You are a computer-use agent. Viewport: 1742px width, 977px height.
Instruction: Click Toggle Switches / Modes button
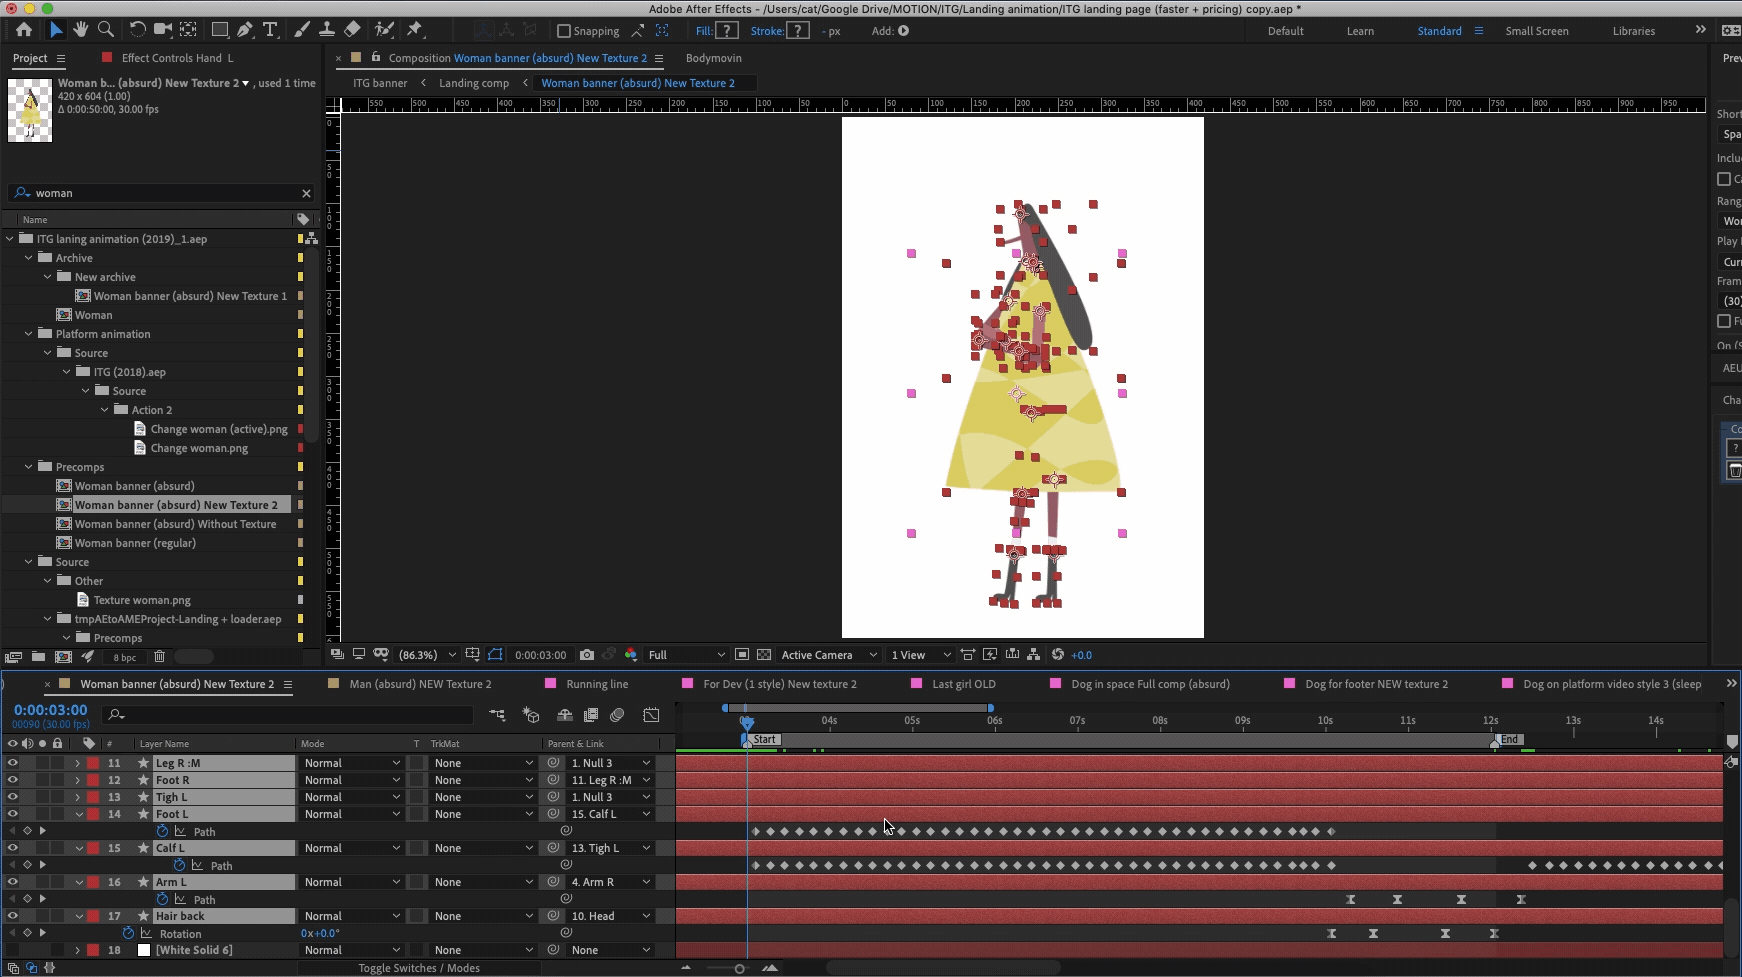point(419,968)
